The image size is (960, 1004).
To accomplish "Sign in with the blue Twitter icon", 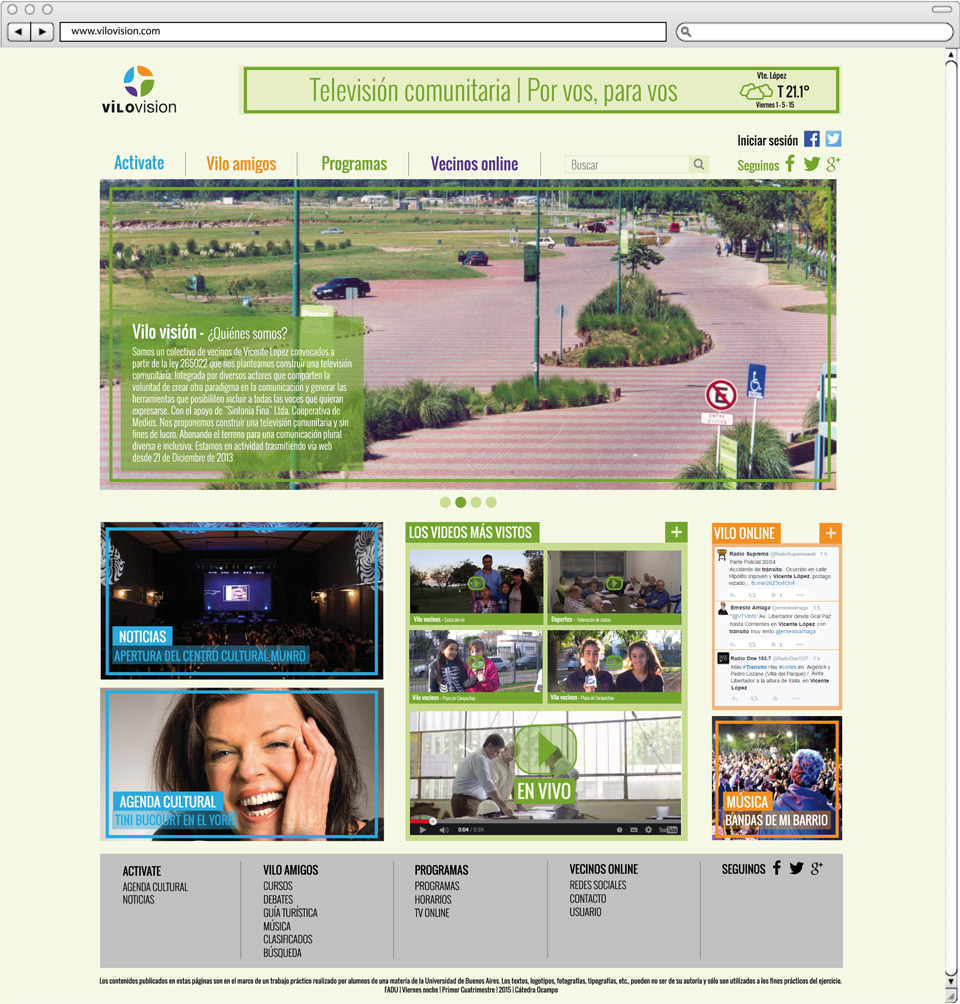I will 833,140.
